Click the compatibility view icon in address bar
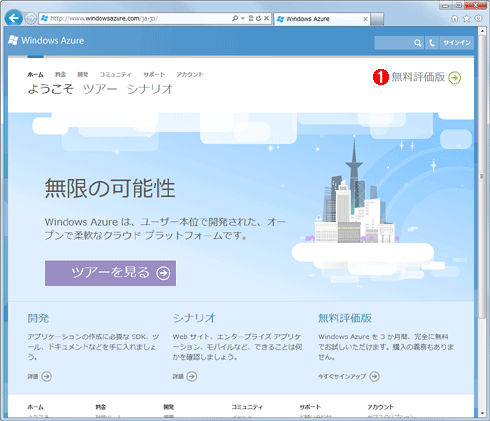 251,18
